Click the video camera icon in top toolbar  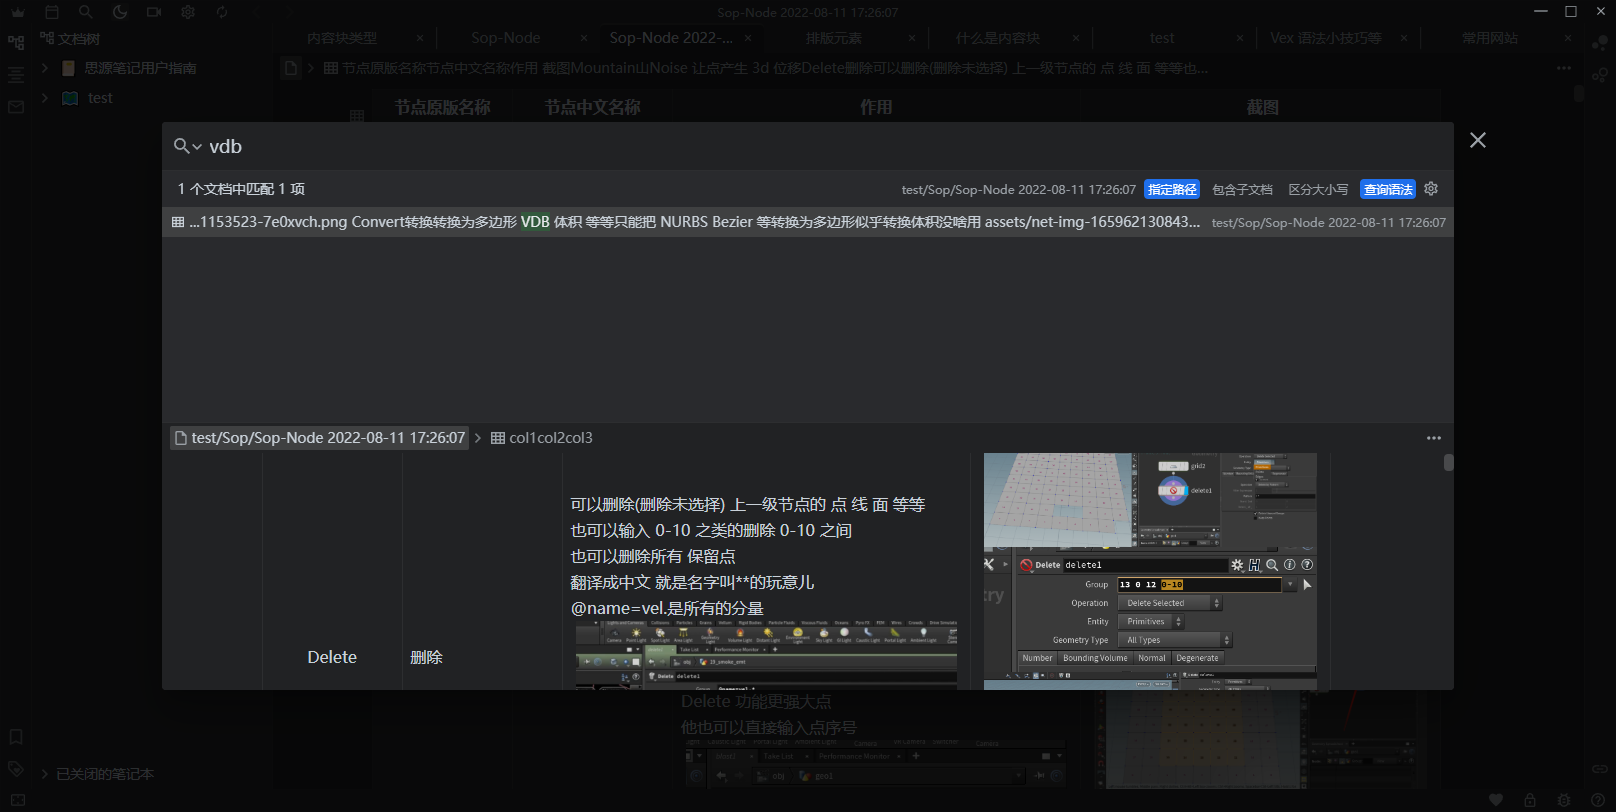(154, 12)
